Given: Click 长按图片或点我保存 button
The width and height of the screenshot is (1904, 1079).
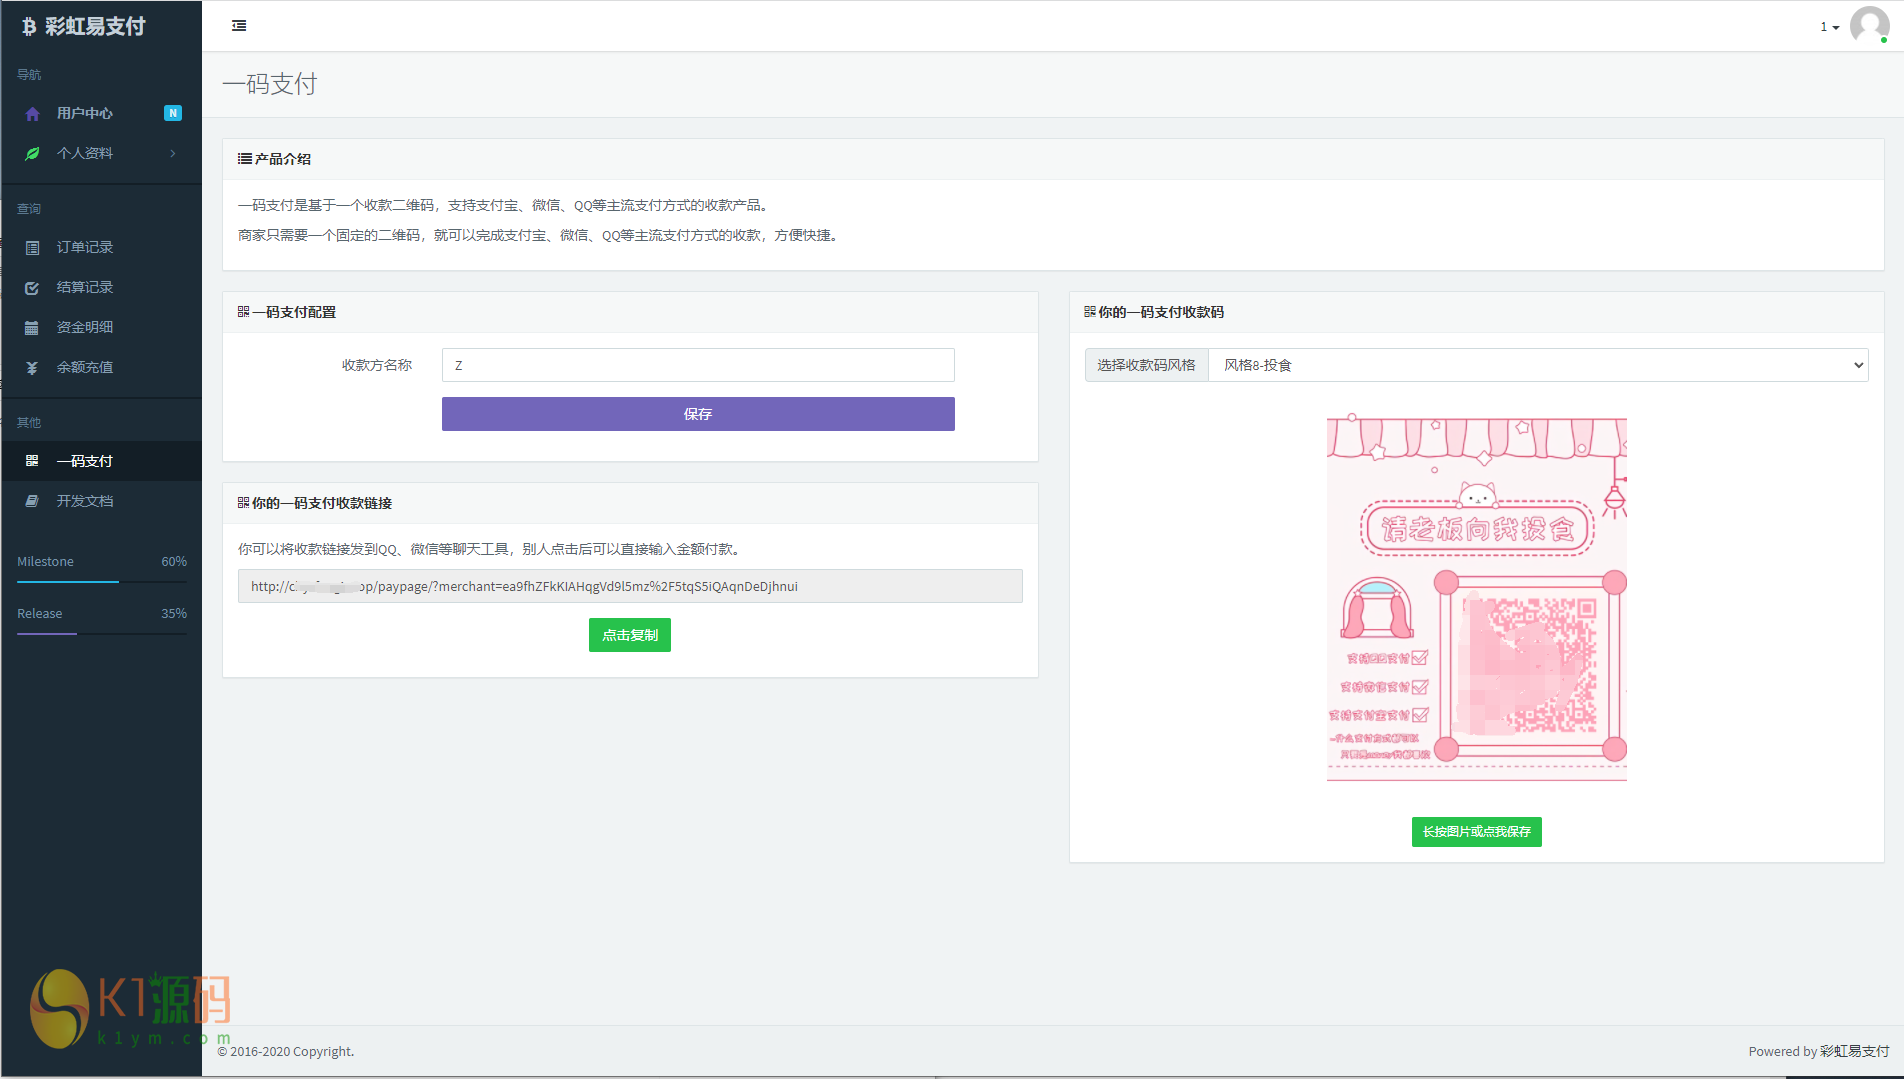Looking at the screenshot, I should pos(1476,832).
